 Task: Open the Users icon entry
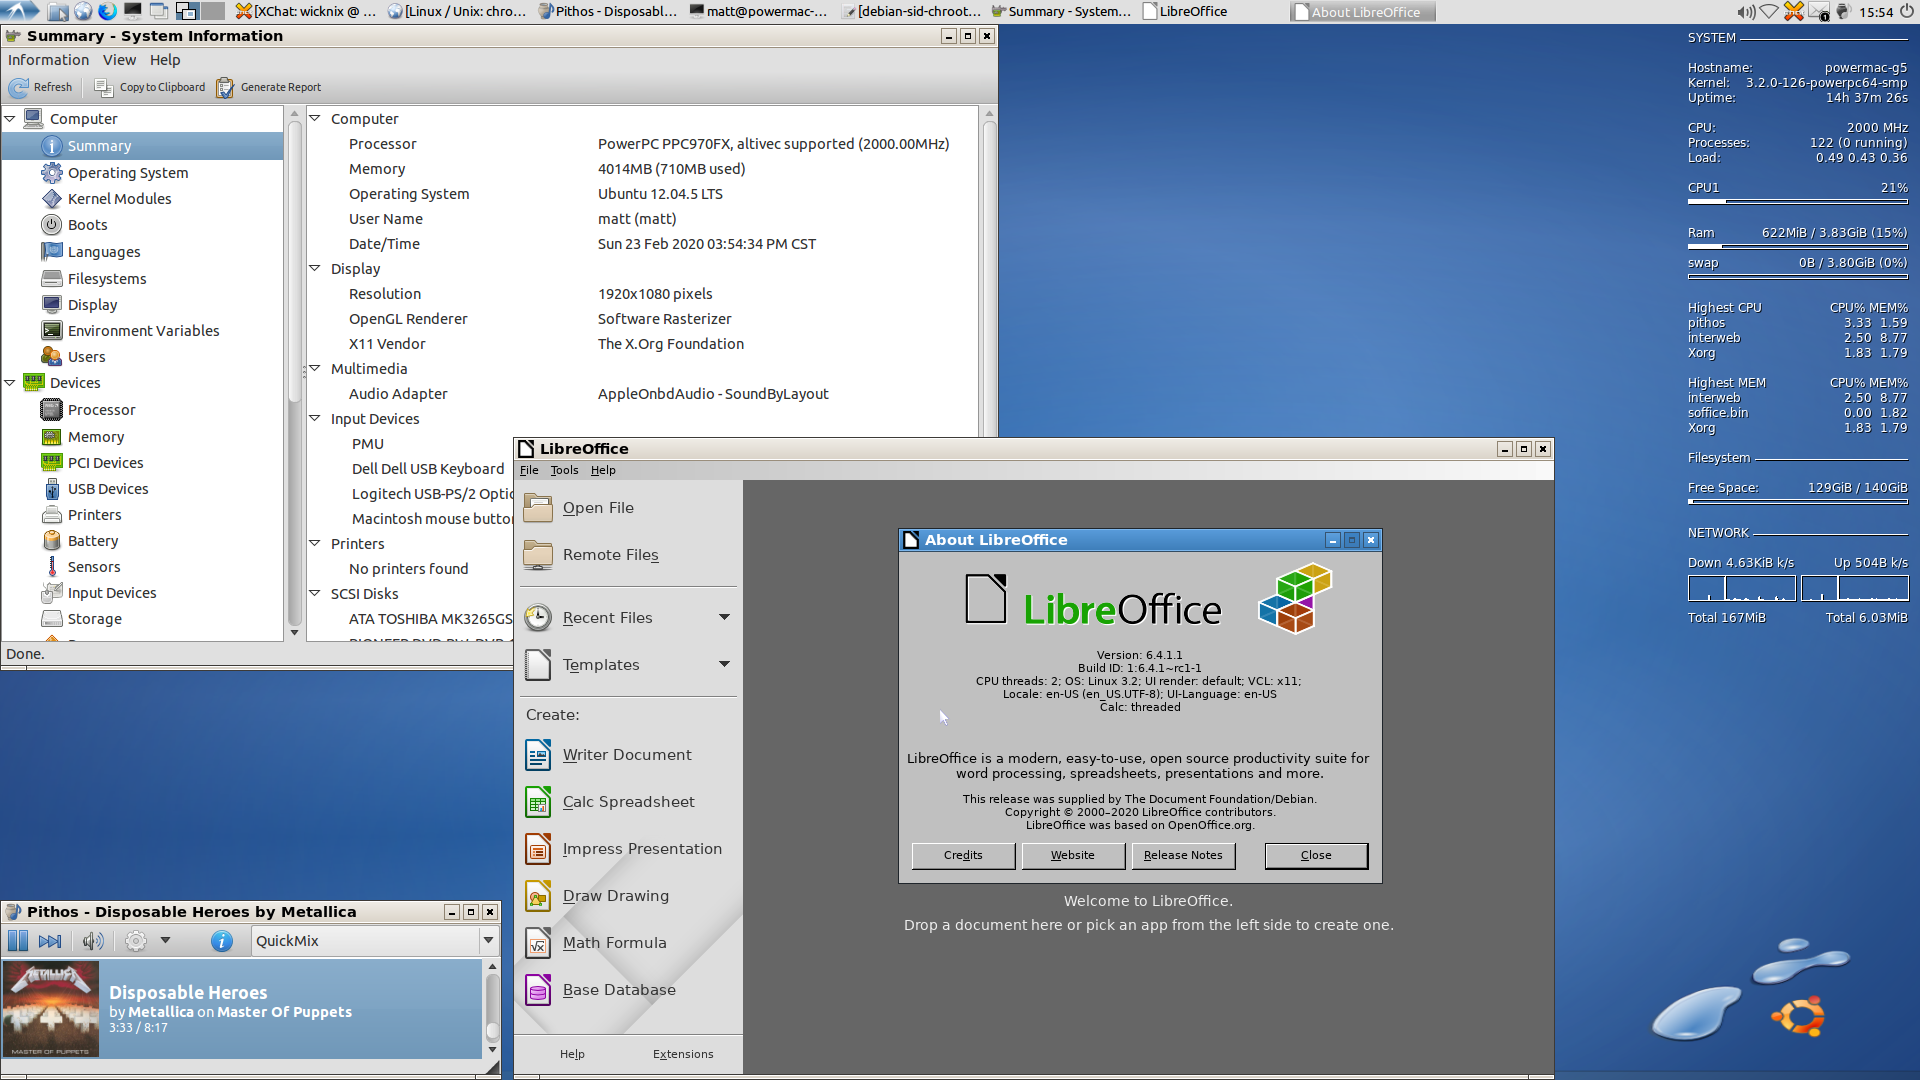(52, 357)
